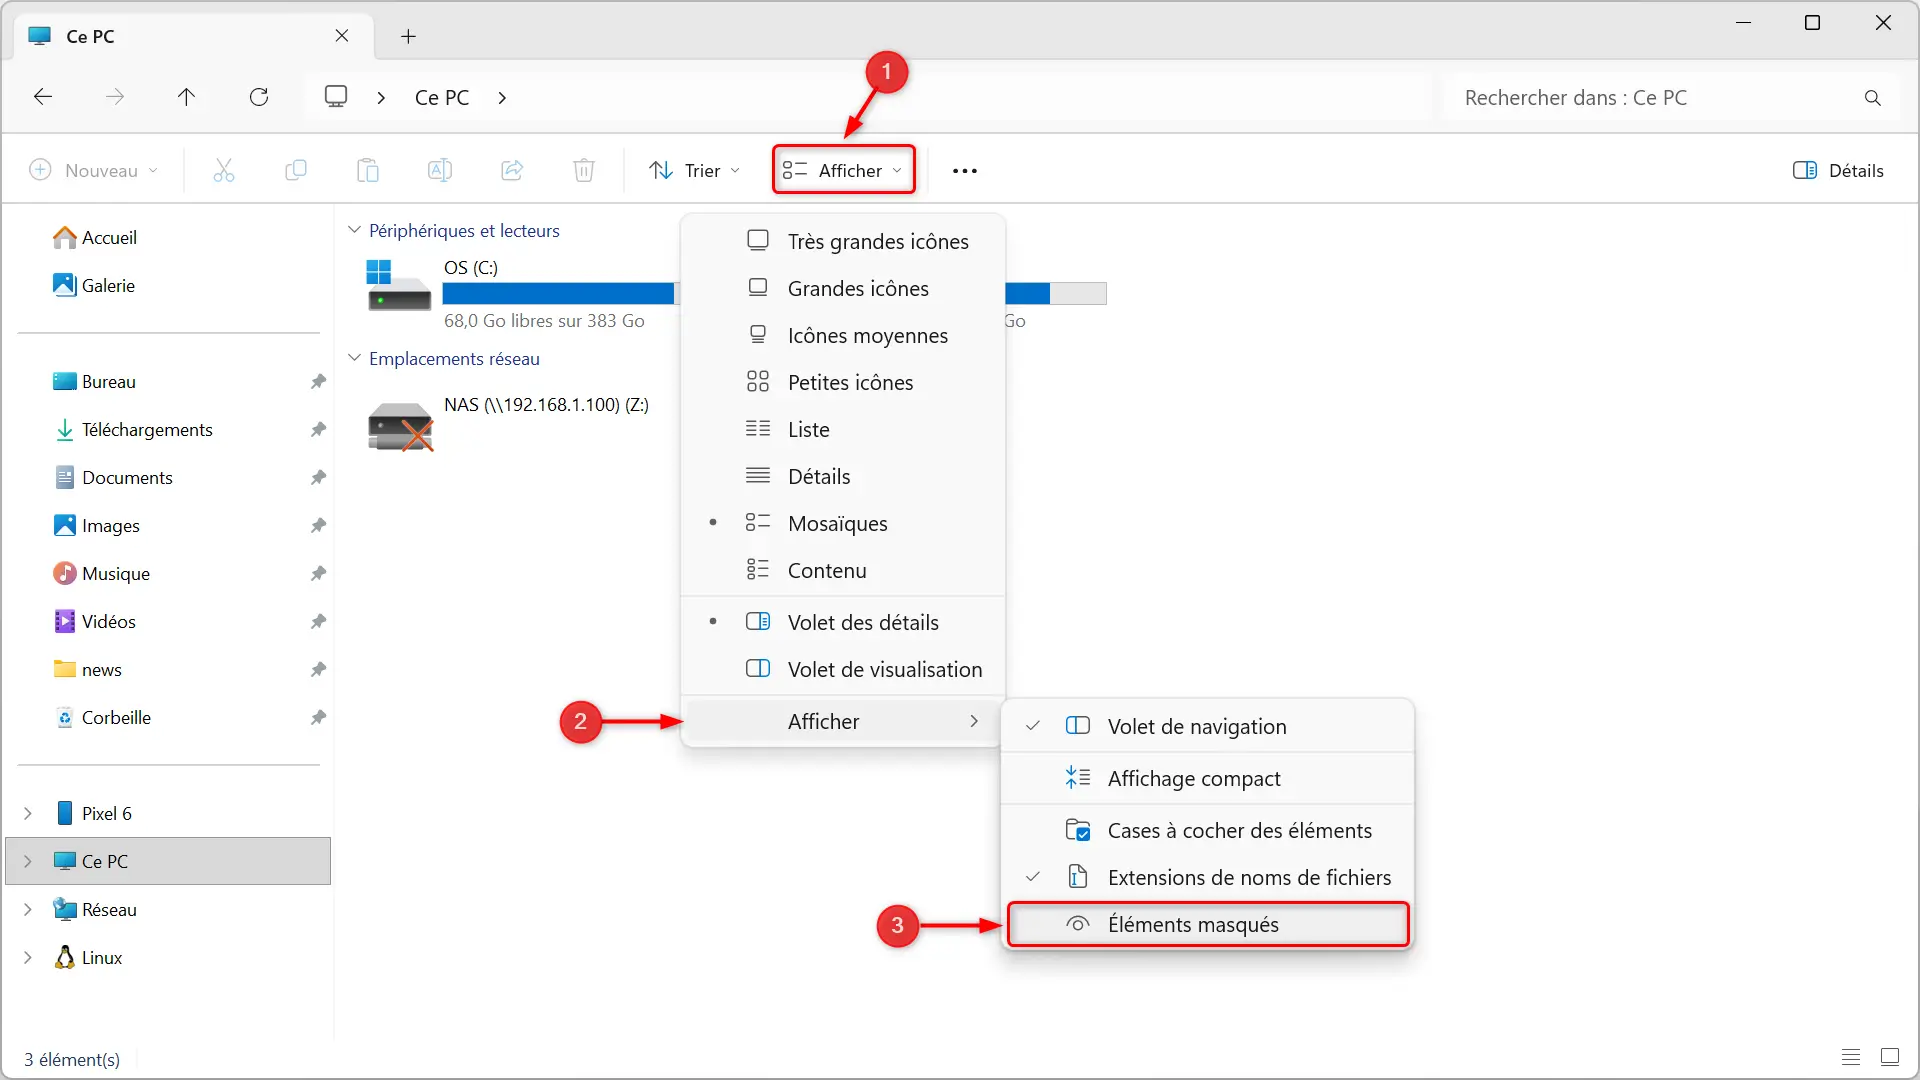This screenshot has width=1920, height=1080.
Task: Go forward with the right arrow
Action: click(x=115, y=97)
